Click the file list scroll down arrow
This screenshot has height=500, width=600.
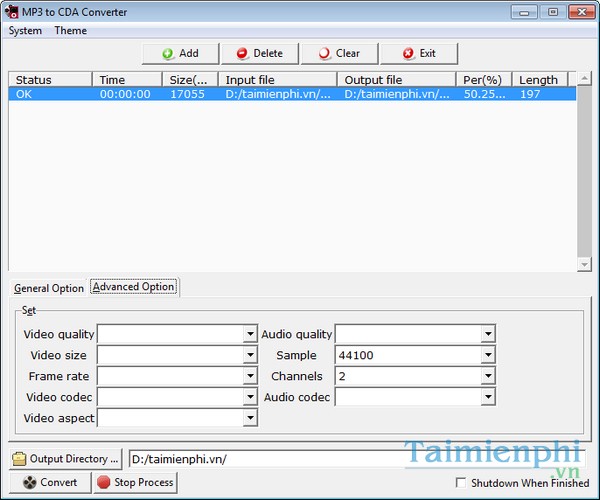click(x=584, y=264)
